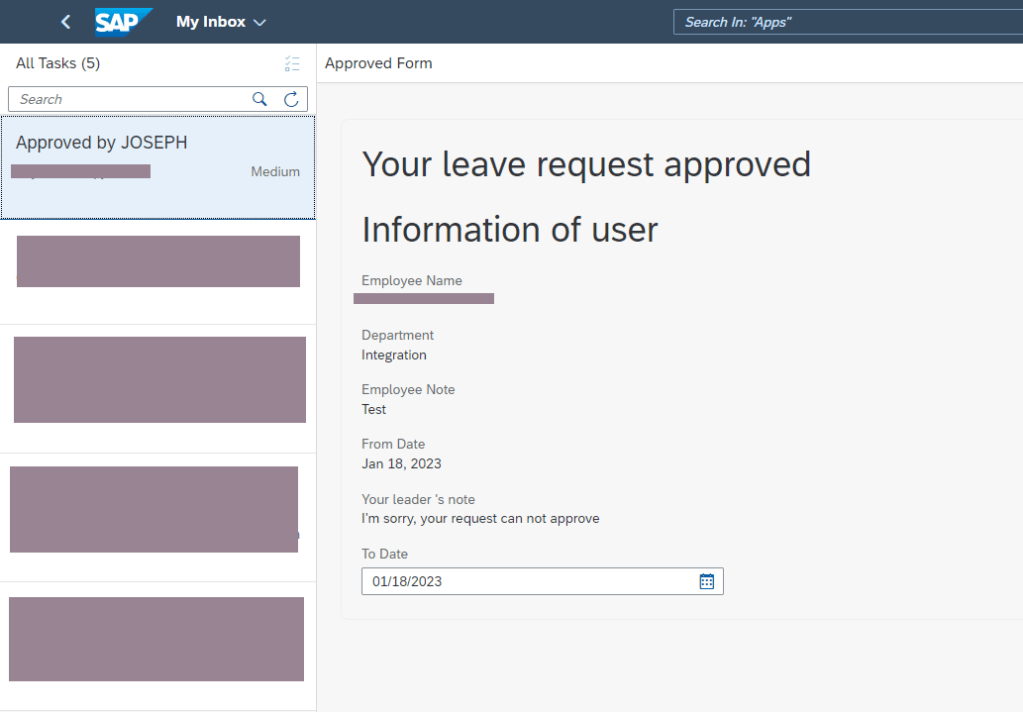Viewport: 1023px width, 712px height.
Task: Click the leader's note text
Action: 480,519
